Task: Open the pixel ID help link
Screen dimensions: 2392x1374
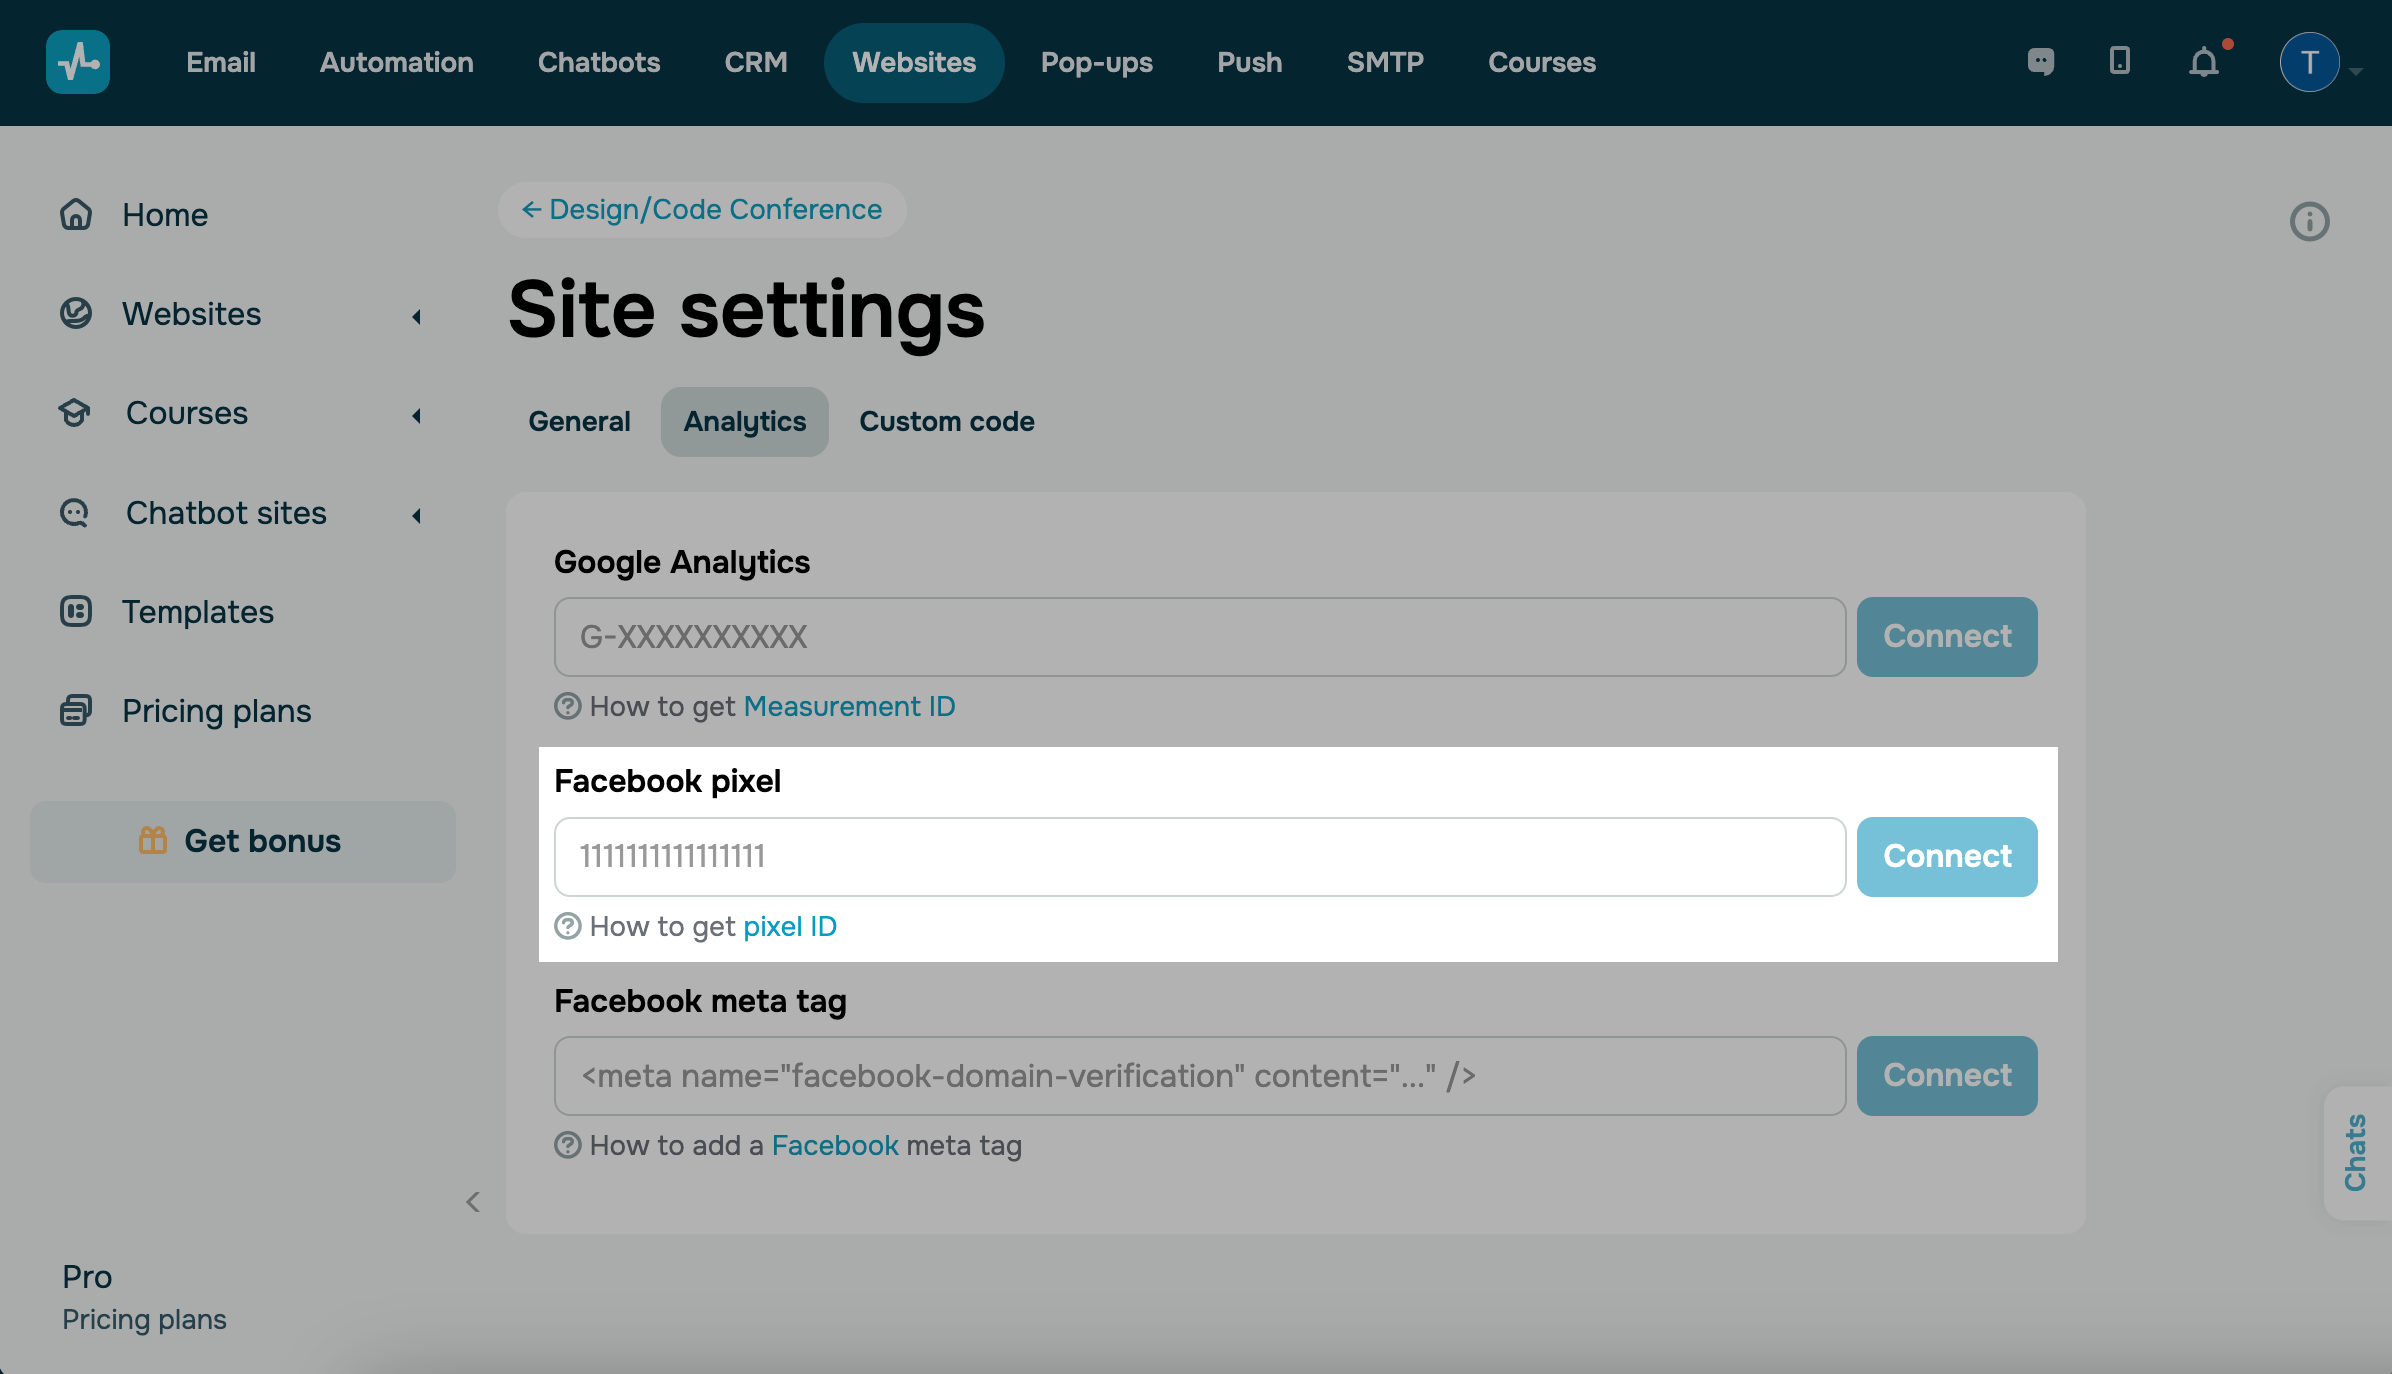Action: point(789,926)
